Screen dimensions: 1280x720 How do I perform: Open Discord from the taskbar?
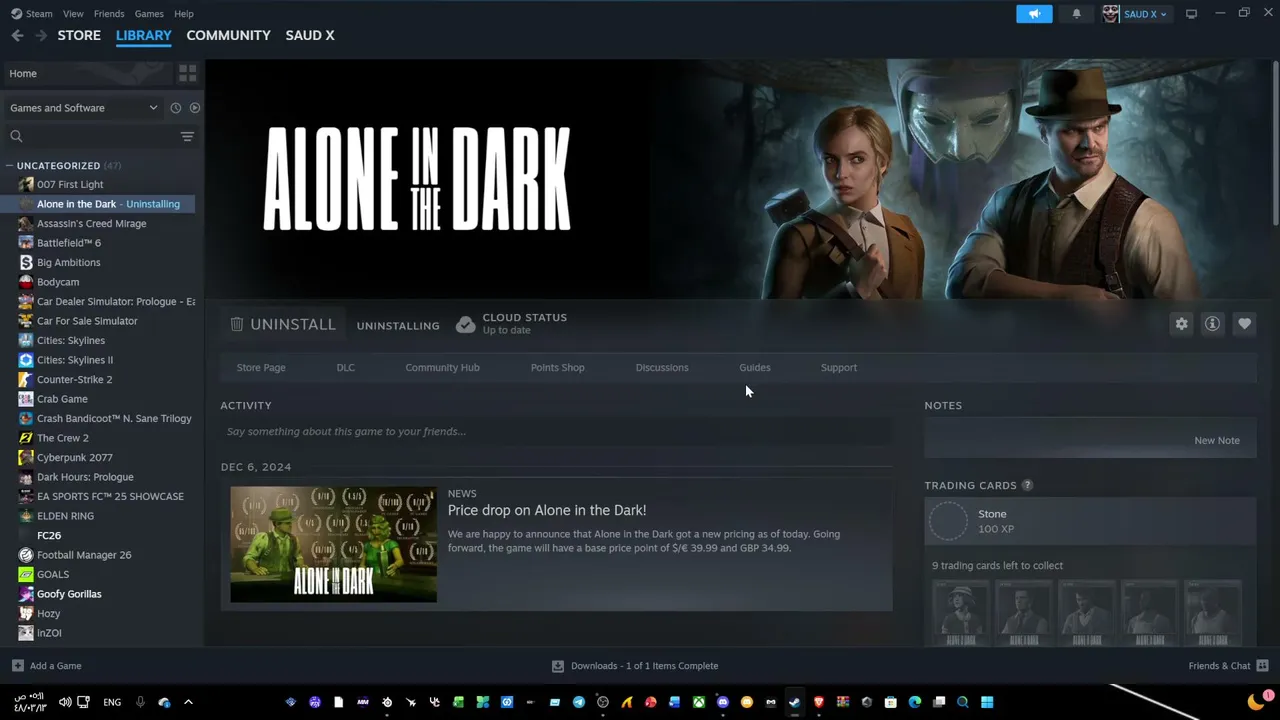tap(723, 702)
